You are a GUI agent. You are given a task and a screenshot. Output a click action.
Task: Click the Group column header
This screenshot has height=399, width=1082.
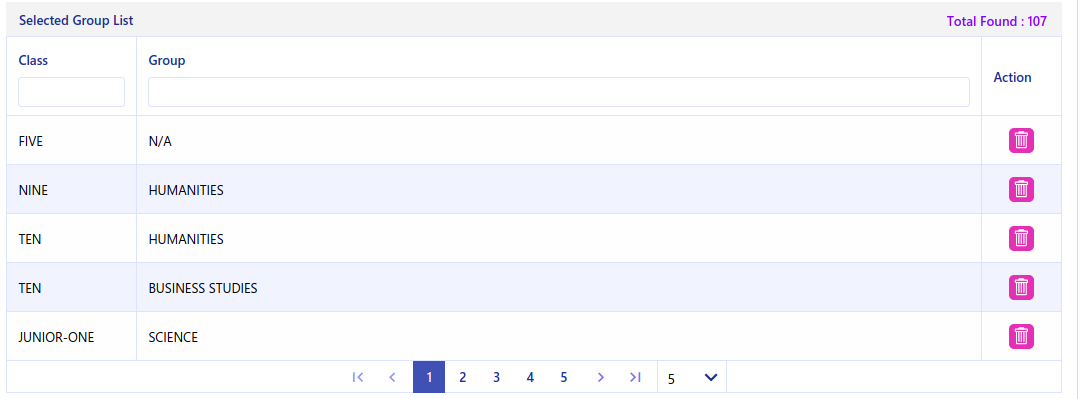click(x=167, y=60)
